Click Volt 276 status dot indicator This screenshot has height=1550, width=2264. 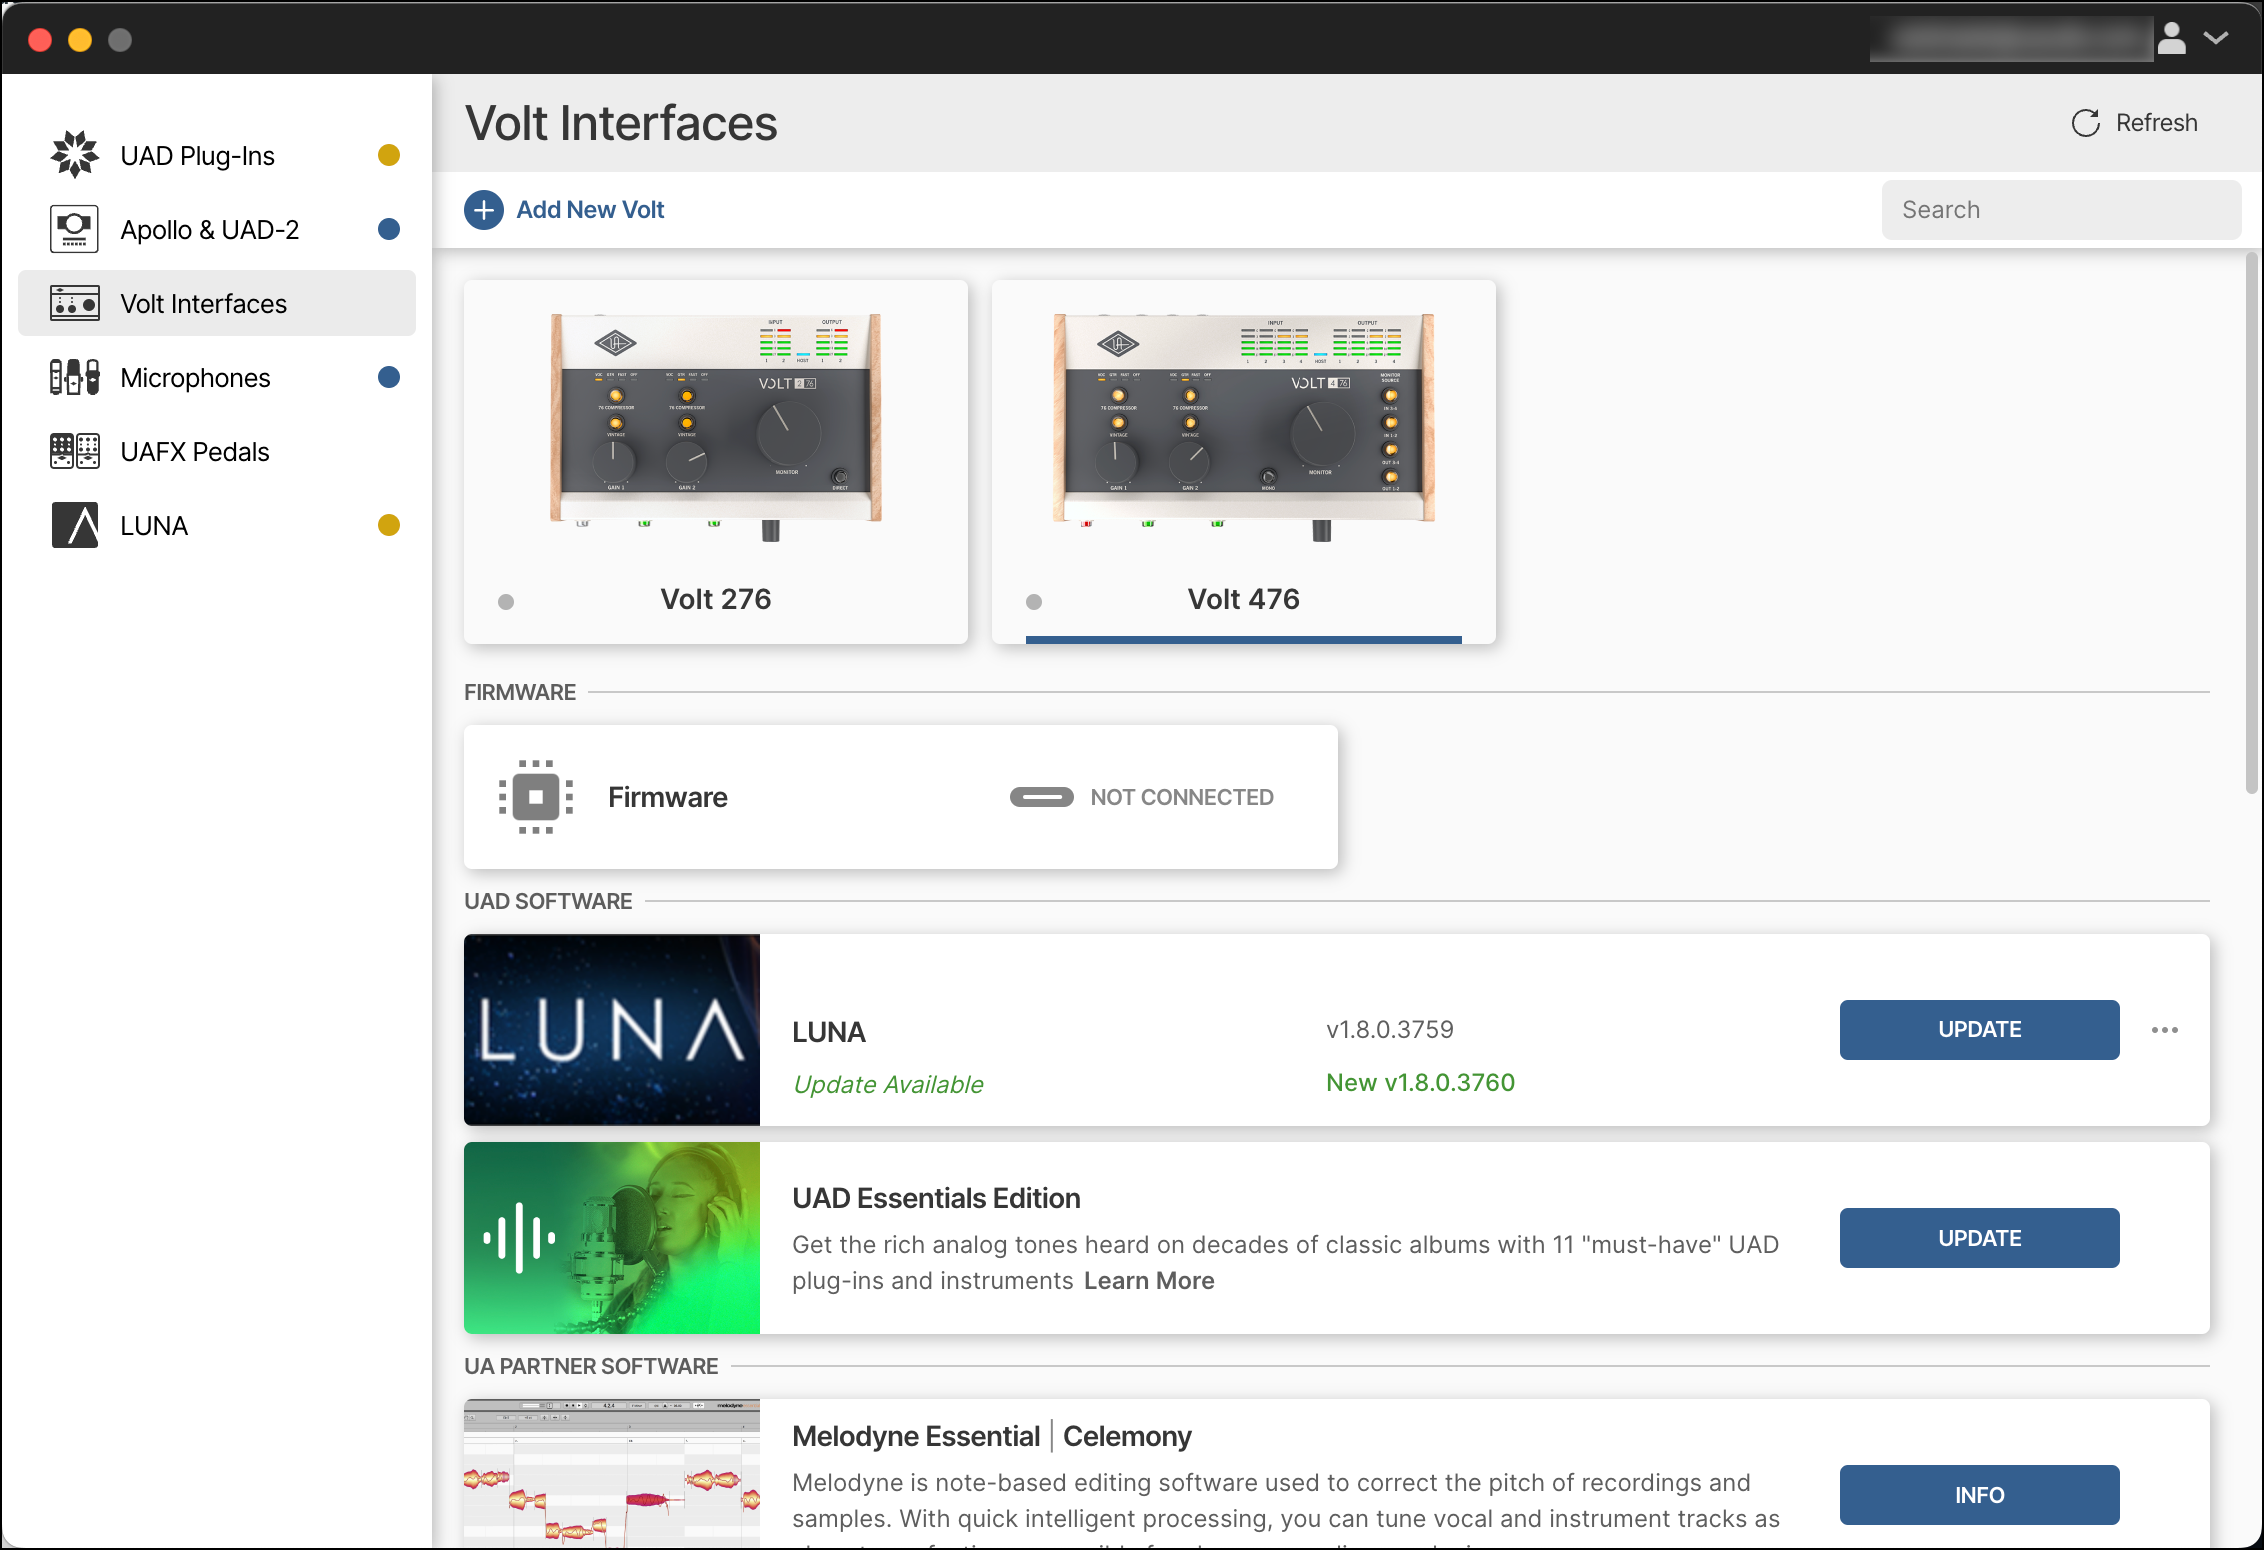click(506, 602)
